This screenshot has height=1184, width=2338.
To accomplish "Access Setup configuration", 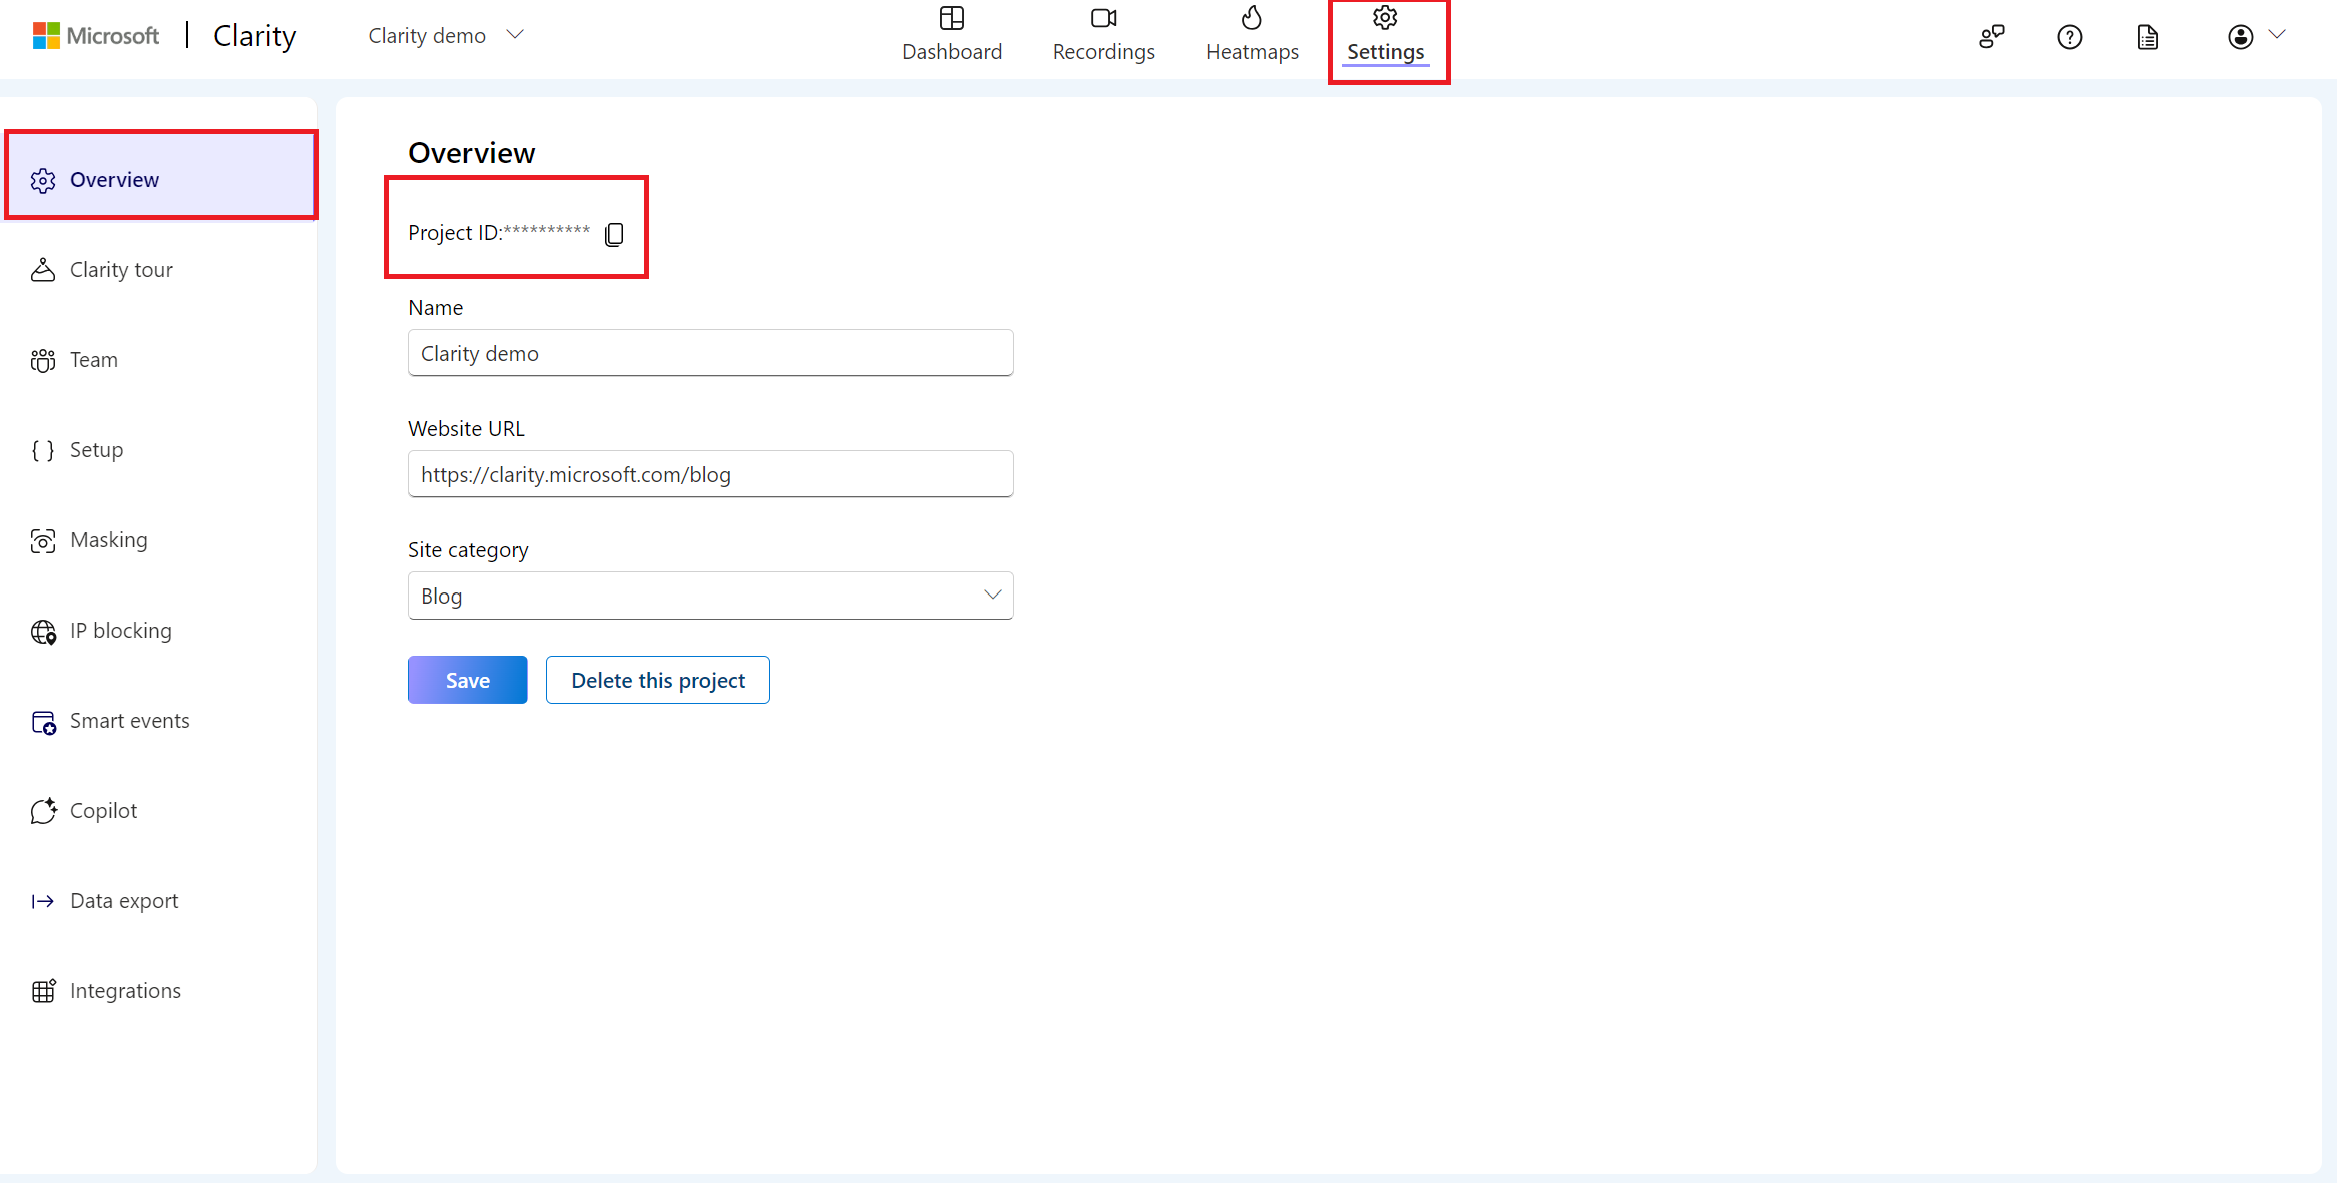I will [95, 449].
